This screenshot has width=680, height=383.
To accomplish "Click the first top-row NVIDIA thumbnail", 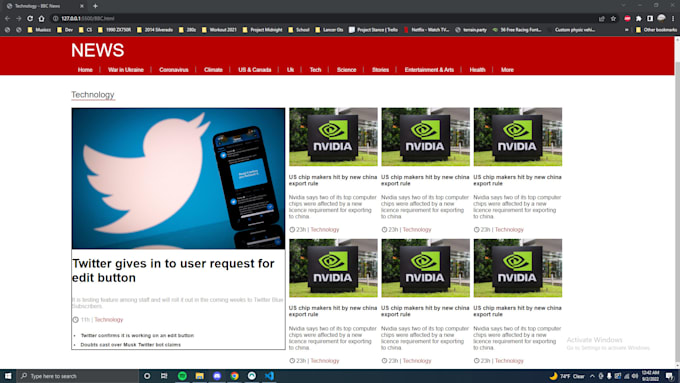I will (333, 137).
